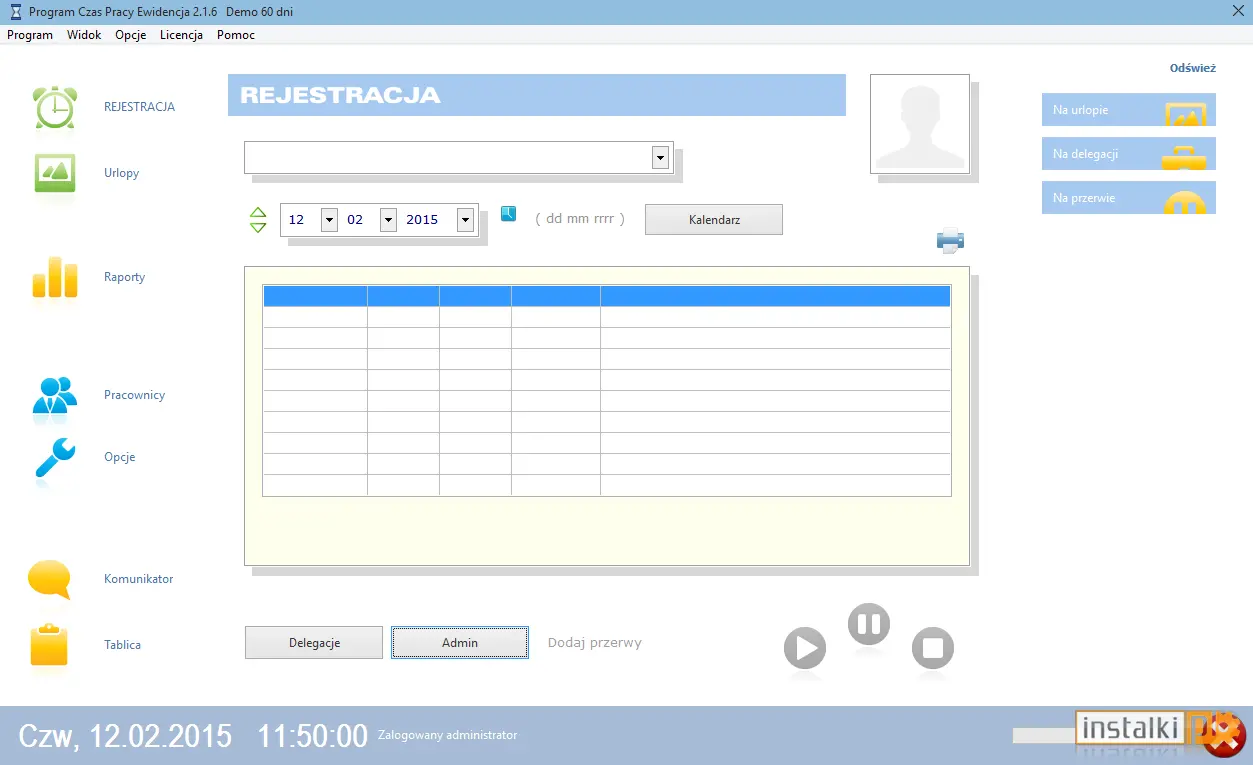
Task: Open the Widok menu
Action: click(84, 35)
